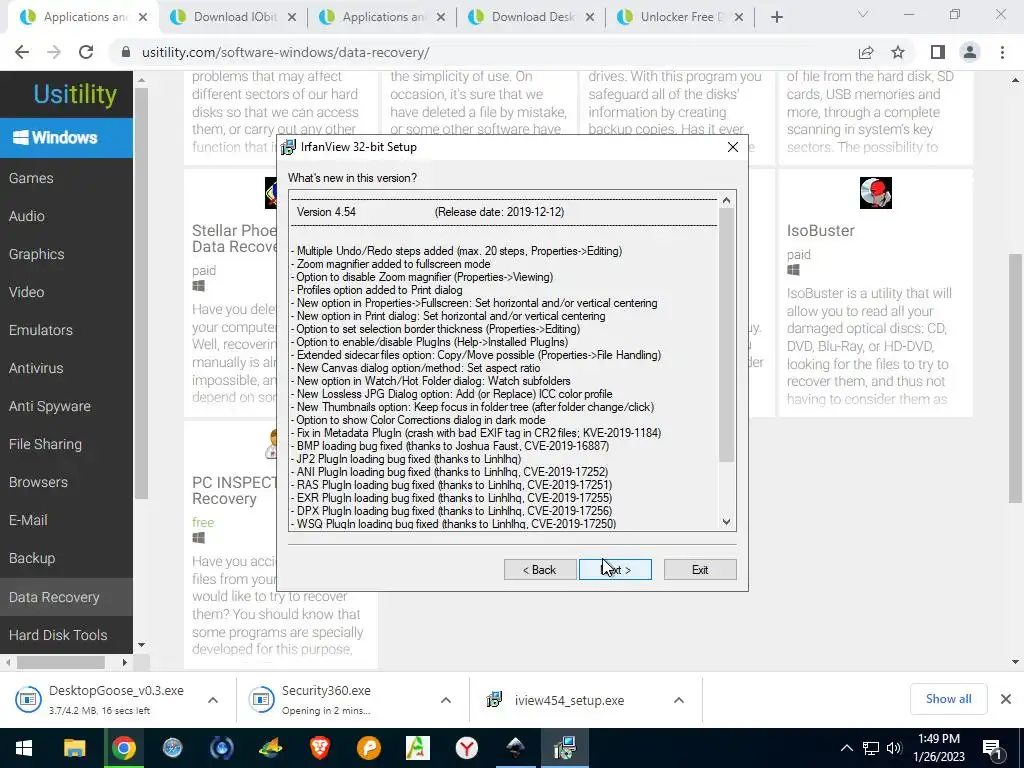1024x768 pixels.
Task: Click the Security360.exe download item
Action: (325, 699)
